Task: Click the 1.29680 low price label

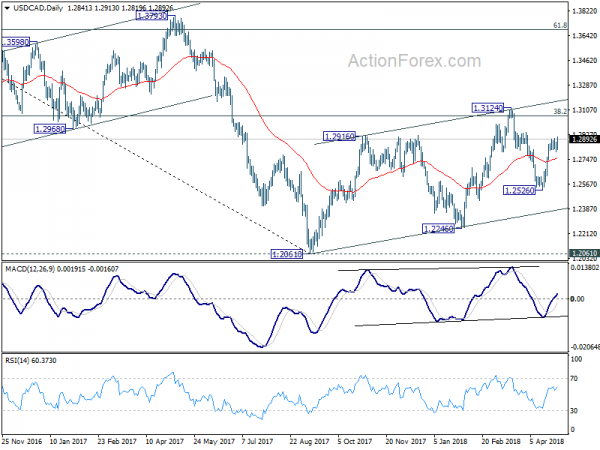Action: click(50, 129)
